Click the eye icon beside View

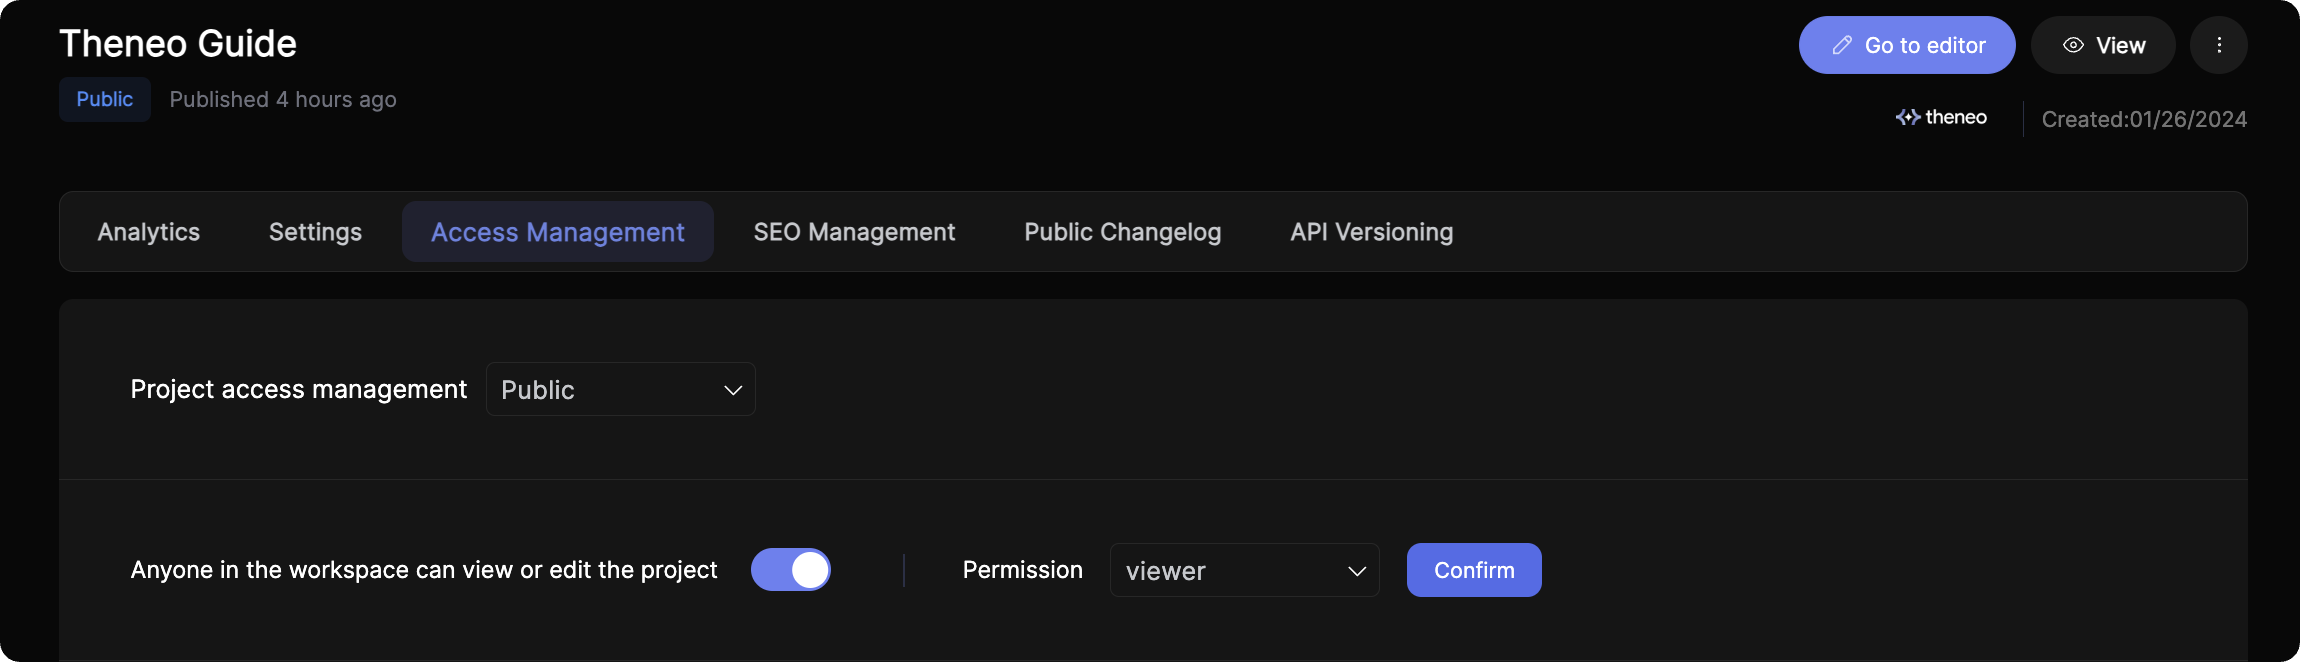2073,45
